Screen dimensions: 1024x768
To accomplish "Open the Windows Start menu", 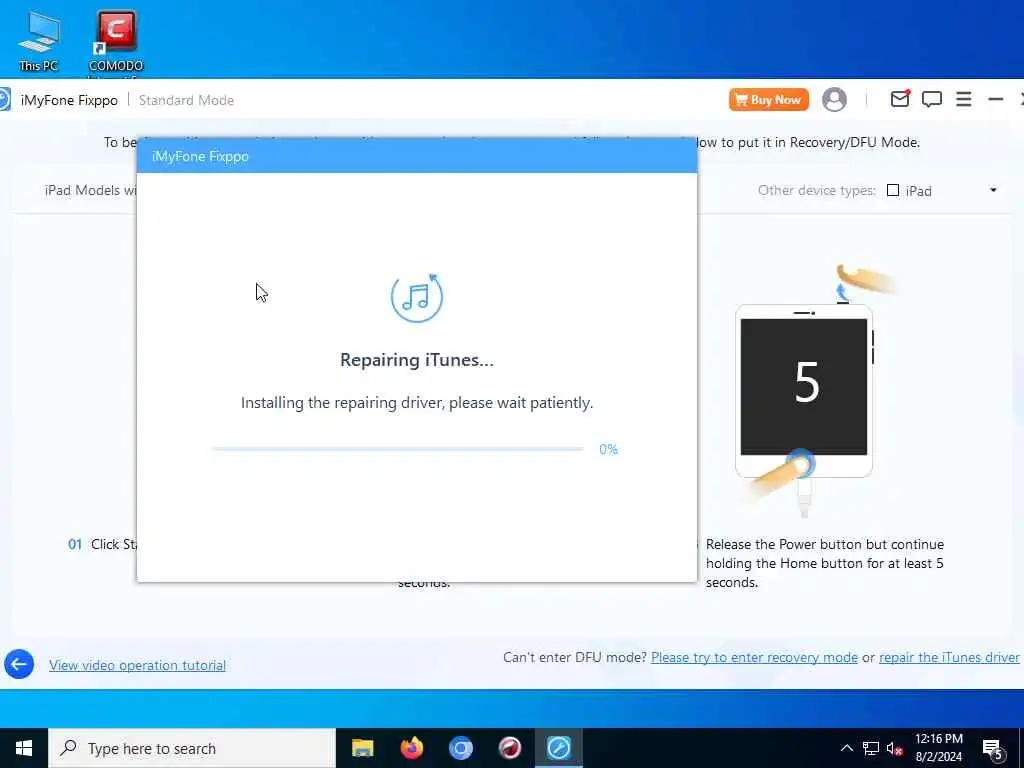I will click(24, 748).
